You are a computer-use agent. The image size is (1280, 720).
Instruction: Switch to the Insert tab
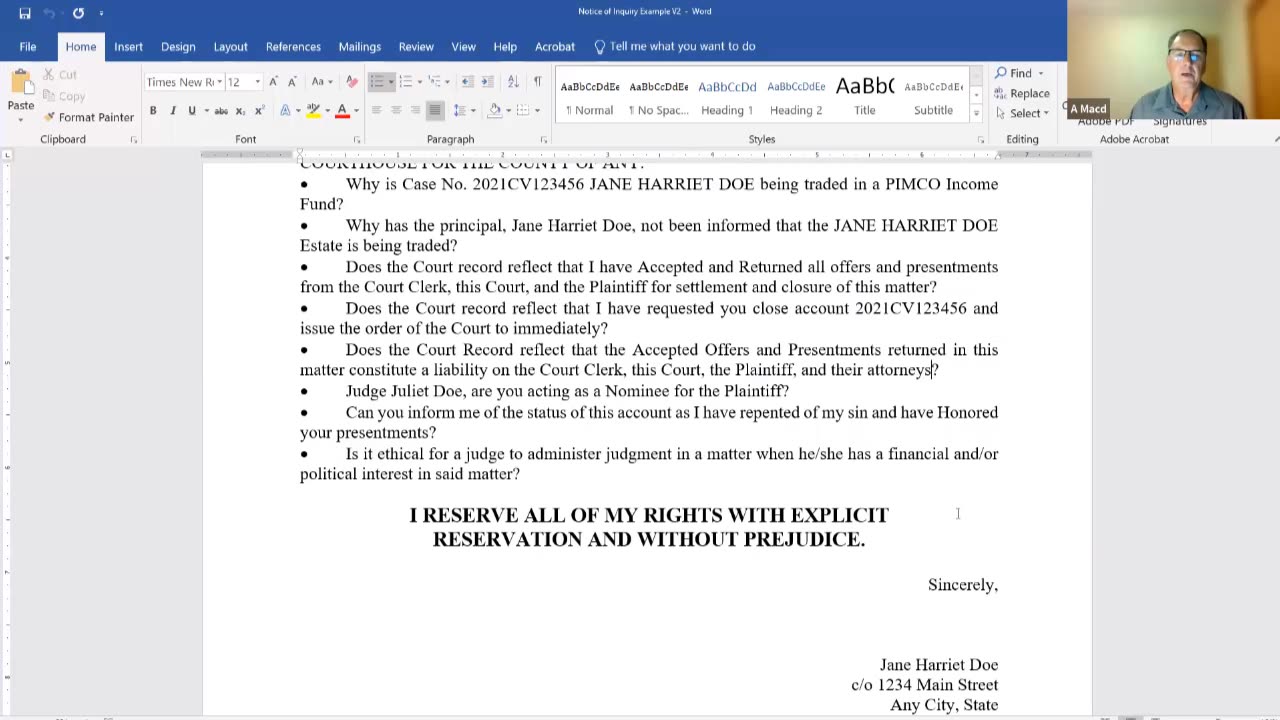[128, 46]
